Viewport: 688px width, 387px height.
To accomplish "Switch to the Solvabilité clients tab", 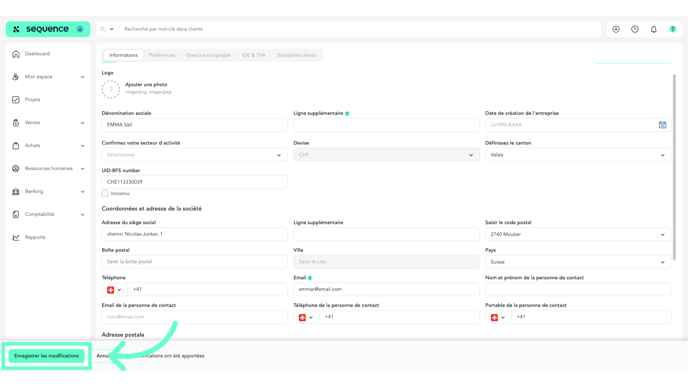I will [x=296, y=55].
